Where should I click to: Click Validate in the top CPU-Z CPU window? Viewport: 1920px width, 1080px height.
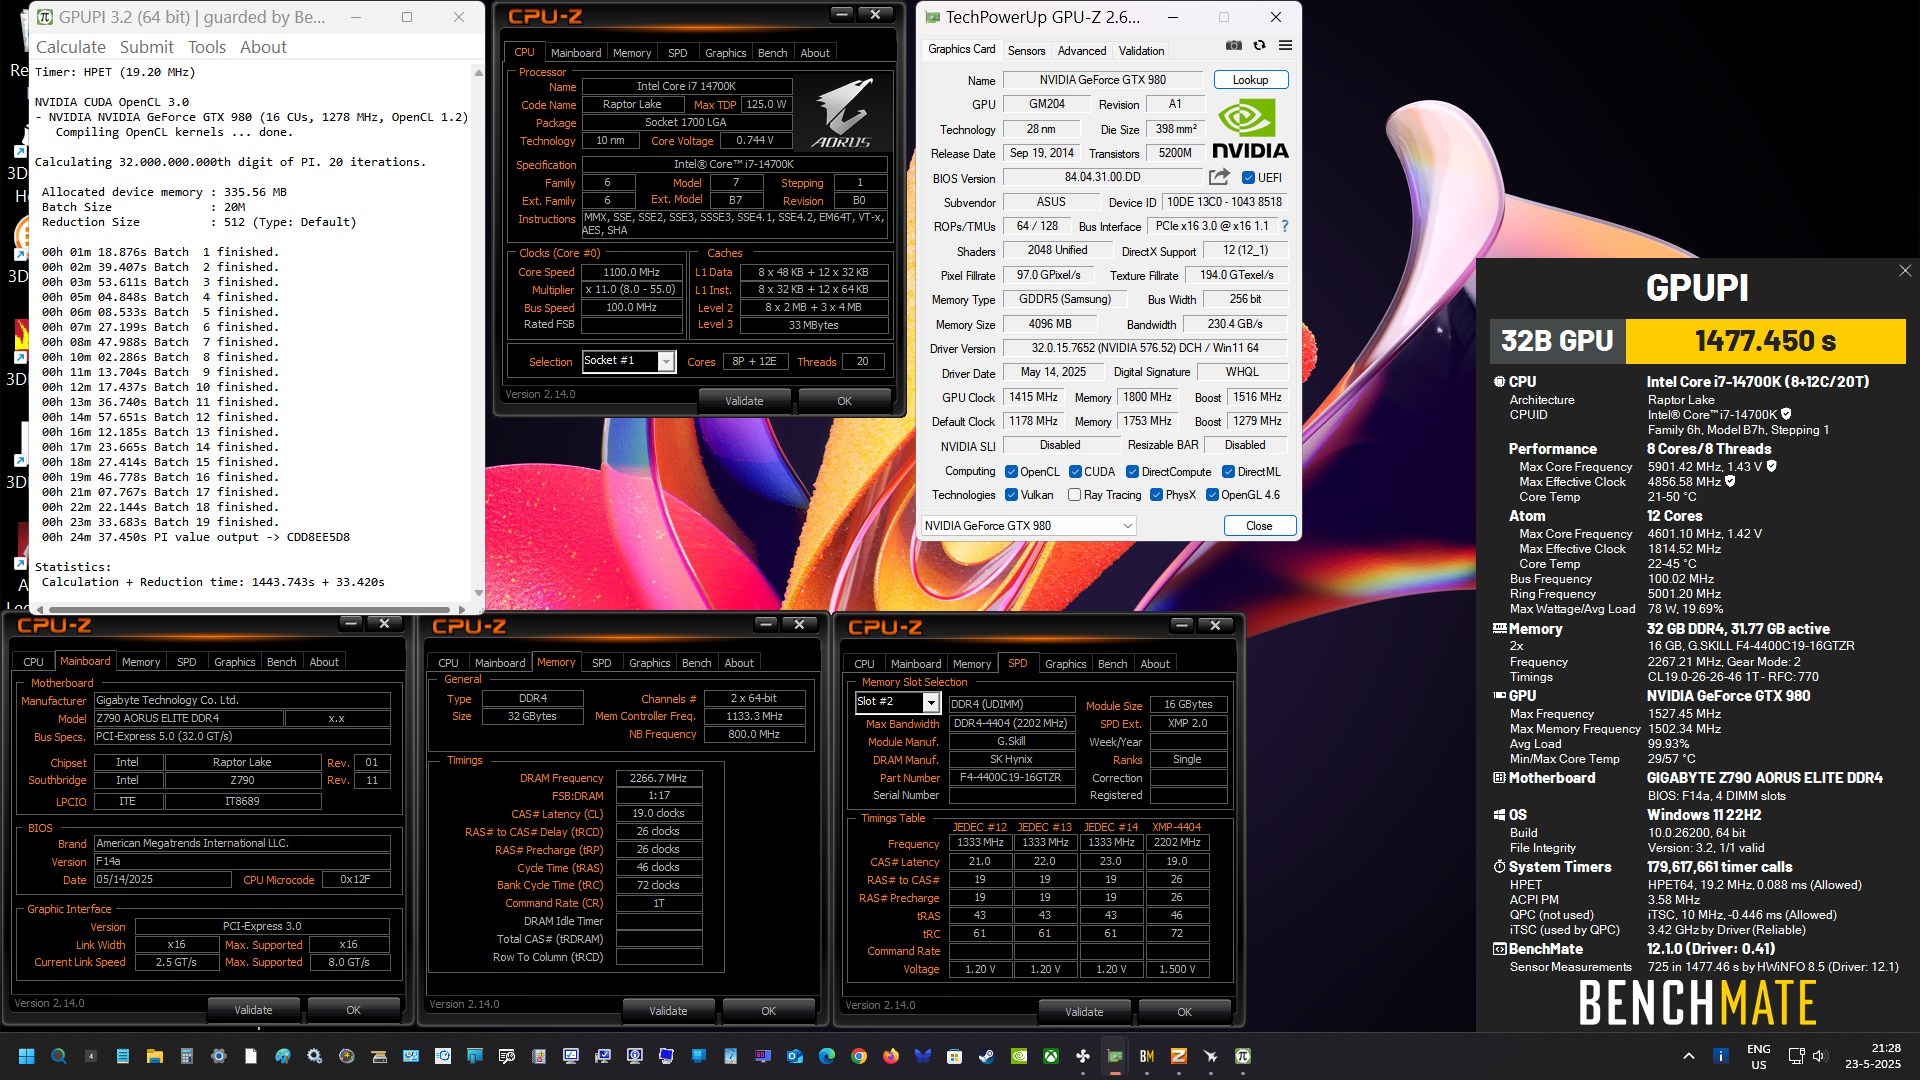(744, 400)
